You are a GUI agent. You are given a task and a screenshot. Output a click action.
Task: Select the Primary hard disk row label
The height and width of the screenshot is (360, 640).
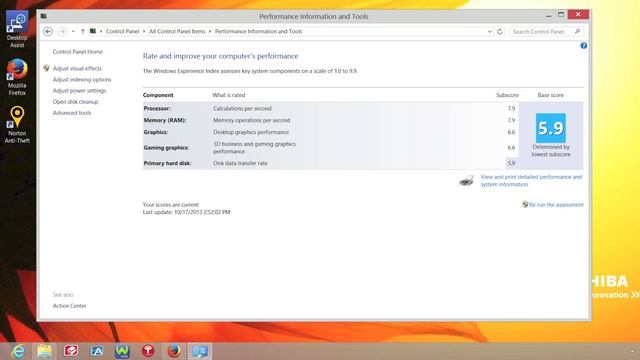point(167,163)
